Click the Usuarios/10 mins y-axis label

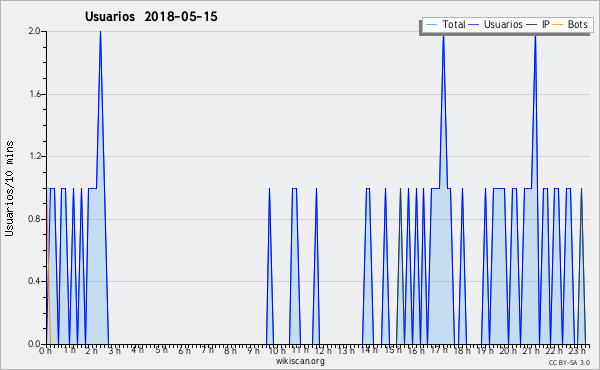pyautogui.click(x=9, y=189)
